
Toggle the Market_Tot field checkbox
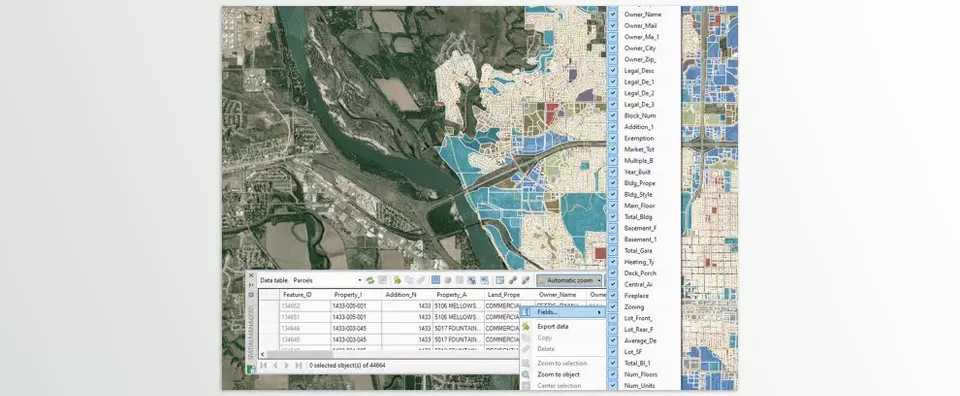click(613, 149)
